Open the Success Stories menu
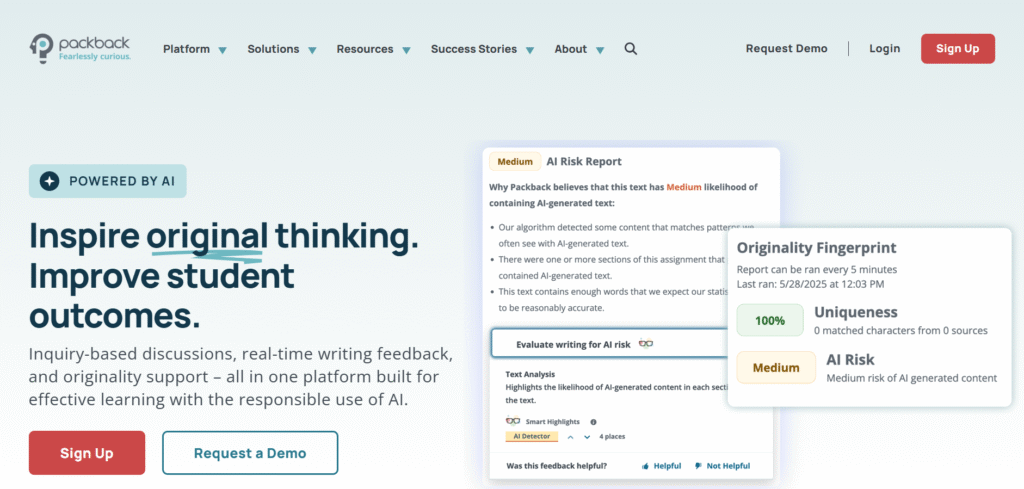1024x489 pixels. click(x=473, y=49)
